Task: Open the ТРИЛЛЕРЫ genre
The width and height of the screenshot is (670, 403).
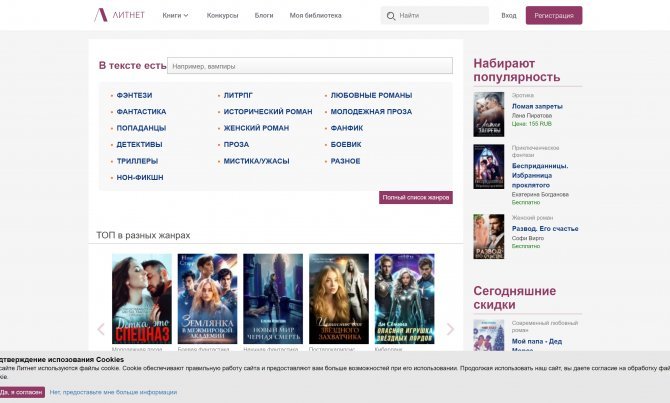Action: click(137, 161)
